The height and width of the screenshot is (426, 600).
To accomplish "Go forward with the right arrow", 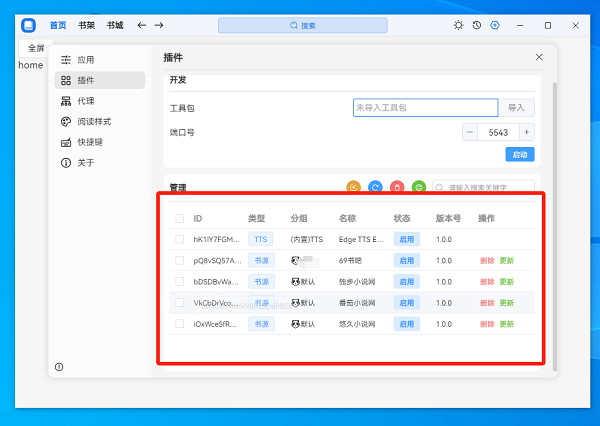I will pyautogui.click(x=159, y=25).
